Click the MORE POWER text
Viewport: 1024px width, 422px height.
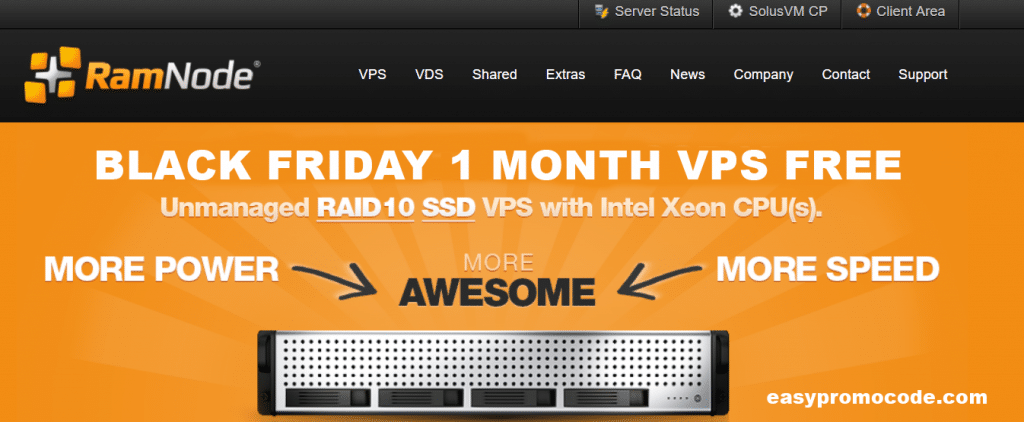click(161, 268)
